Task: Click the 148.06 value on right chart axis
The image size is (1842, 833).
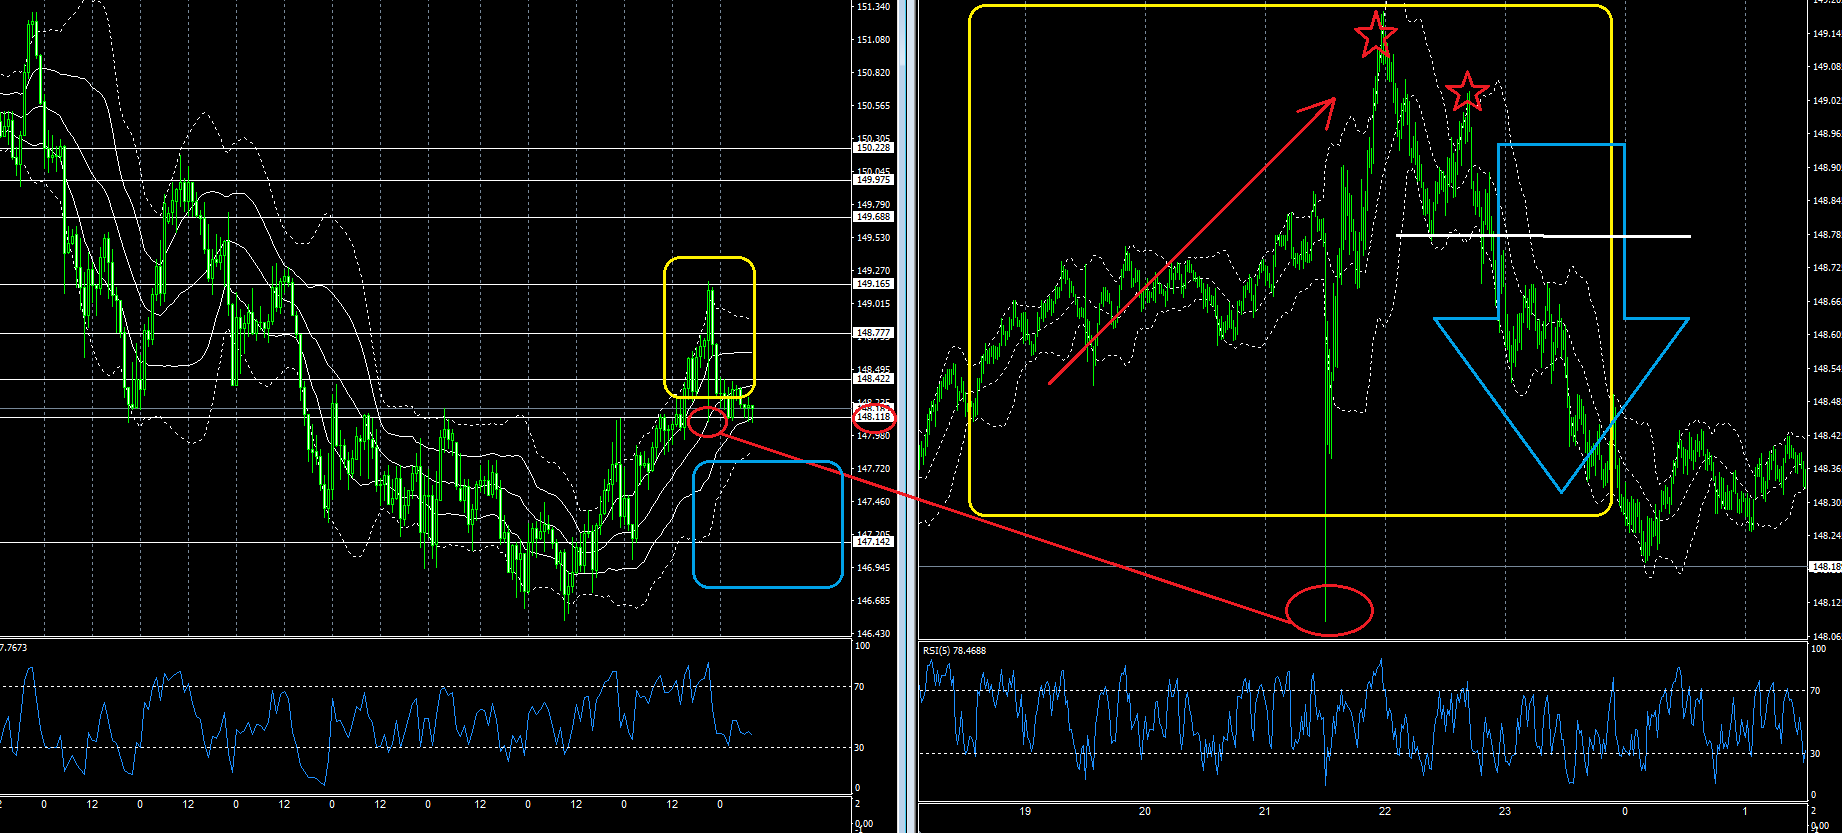Action: 1827,636
